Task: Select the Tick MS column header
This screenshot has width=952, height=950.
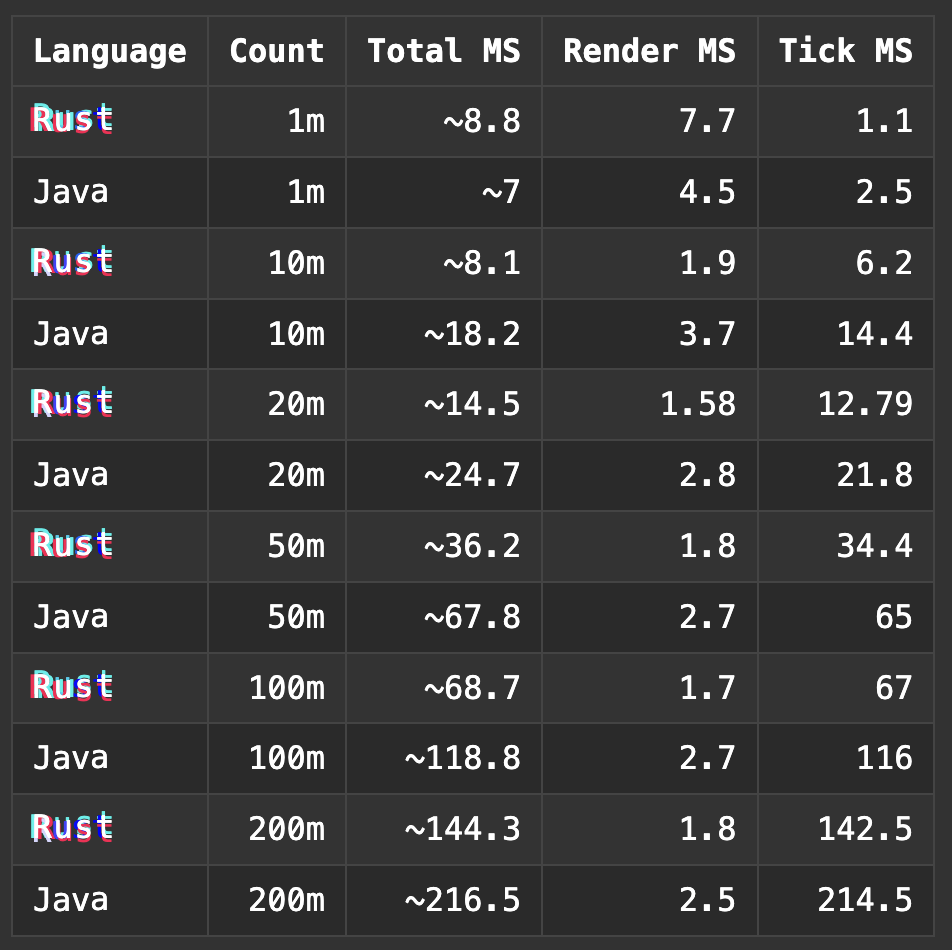Action: tap(845, 51)
